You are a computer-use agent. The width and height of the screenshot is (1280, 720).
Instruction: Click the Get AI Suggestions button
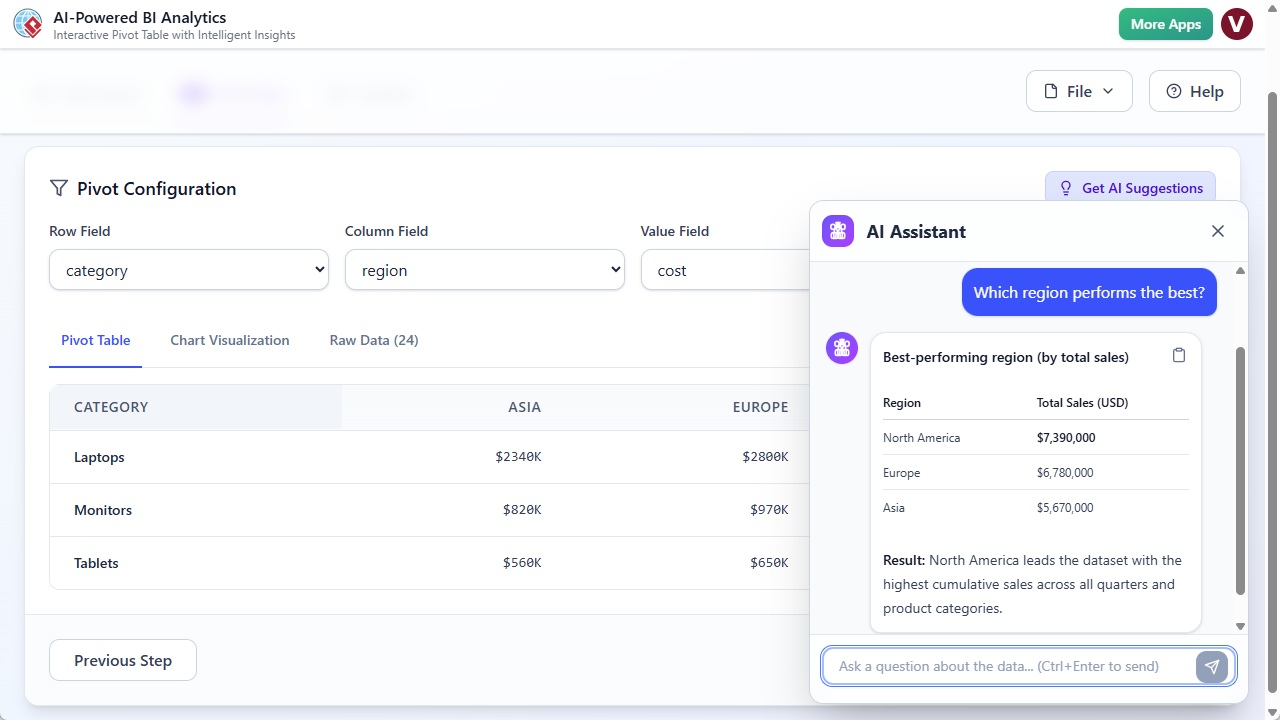(x=1130, y=187)
